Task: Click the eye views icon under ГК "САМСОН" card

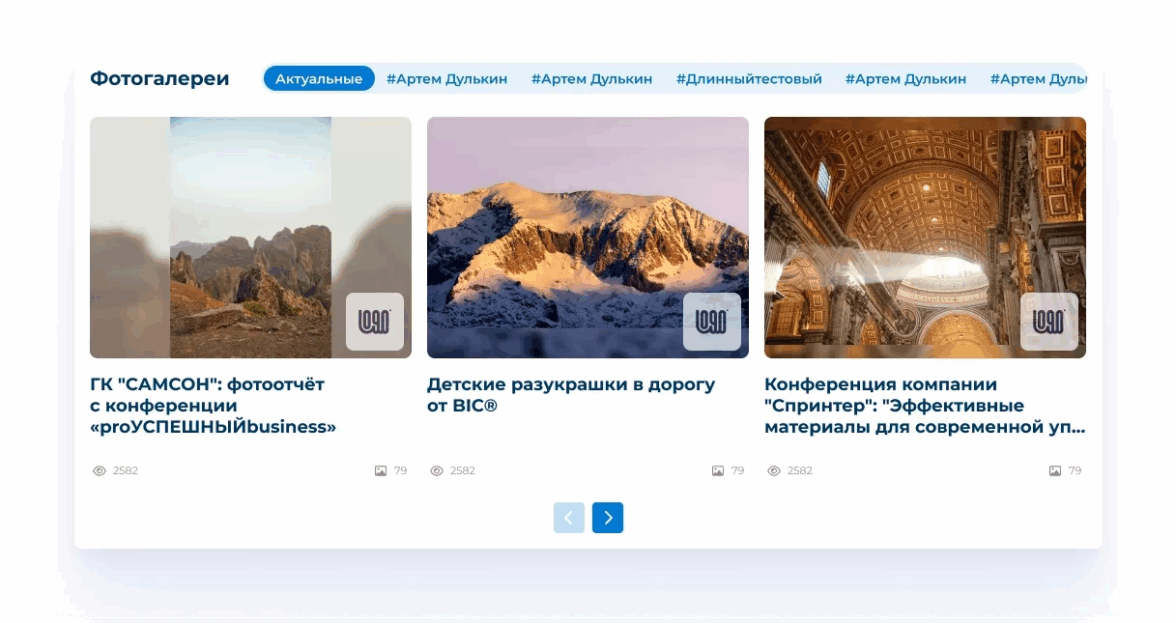Action: click(x=99, y=471)
